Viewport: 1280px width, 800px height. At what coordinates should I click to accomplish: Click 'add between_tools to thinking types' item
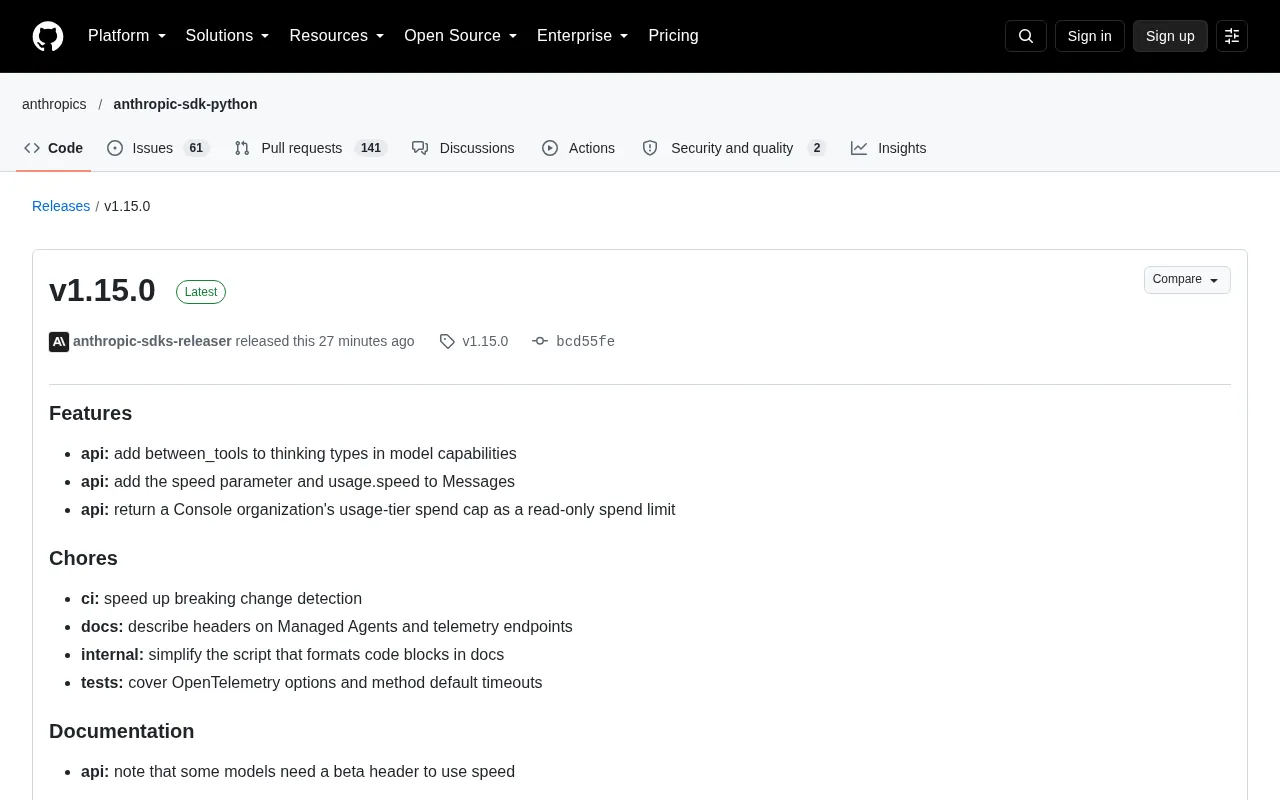299,454
